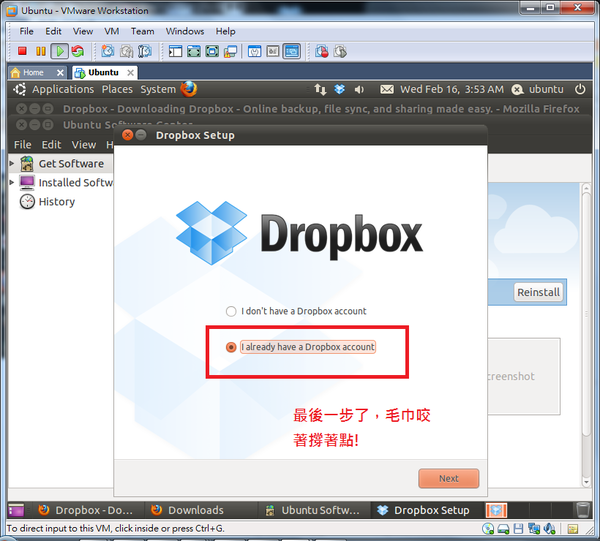The width and height of the screenshot is (600, 541).
Task: Select "I don't have a Dropbox account" option
Action: [296, 311]
